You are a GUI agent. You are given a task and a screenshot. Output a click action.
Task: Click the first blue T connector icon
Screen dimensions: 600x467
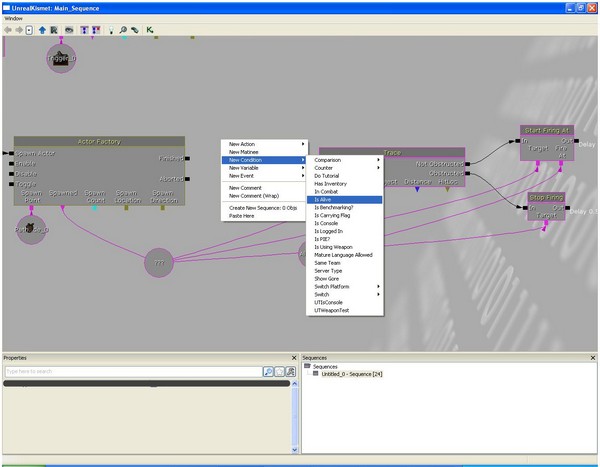tap(84, 30)
